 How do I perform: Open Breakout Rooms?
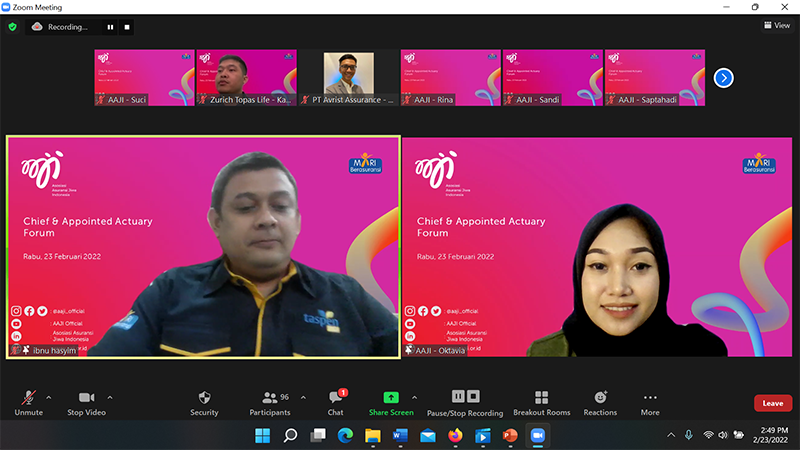(542, 403)
